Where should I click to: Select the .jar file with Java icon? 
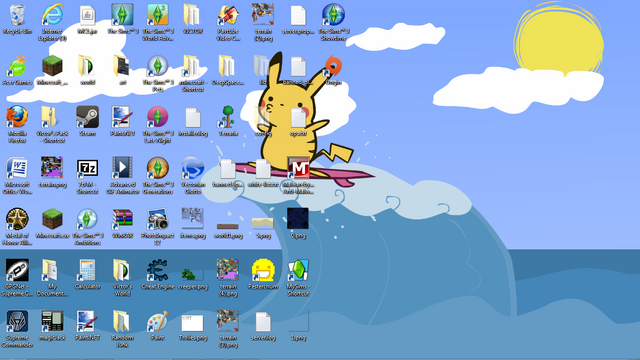87,16
